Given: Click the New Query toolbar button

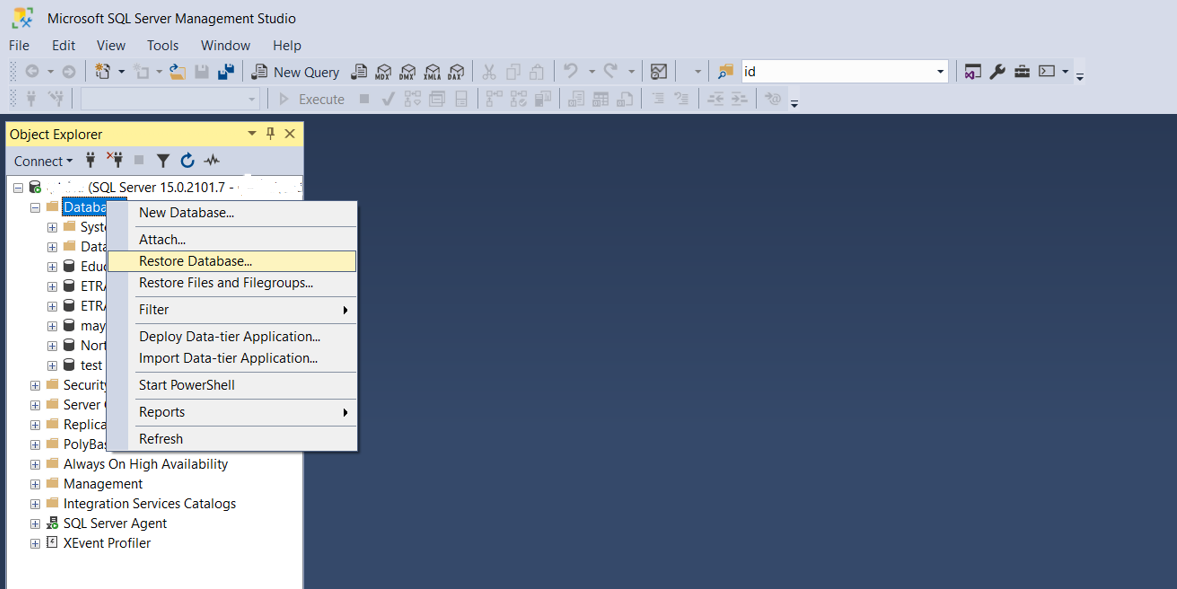Looking at the screenshot, I should point(295,72).
